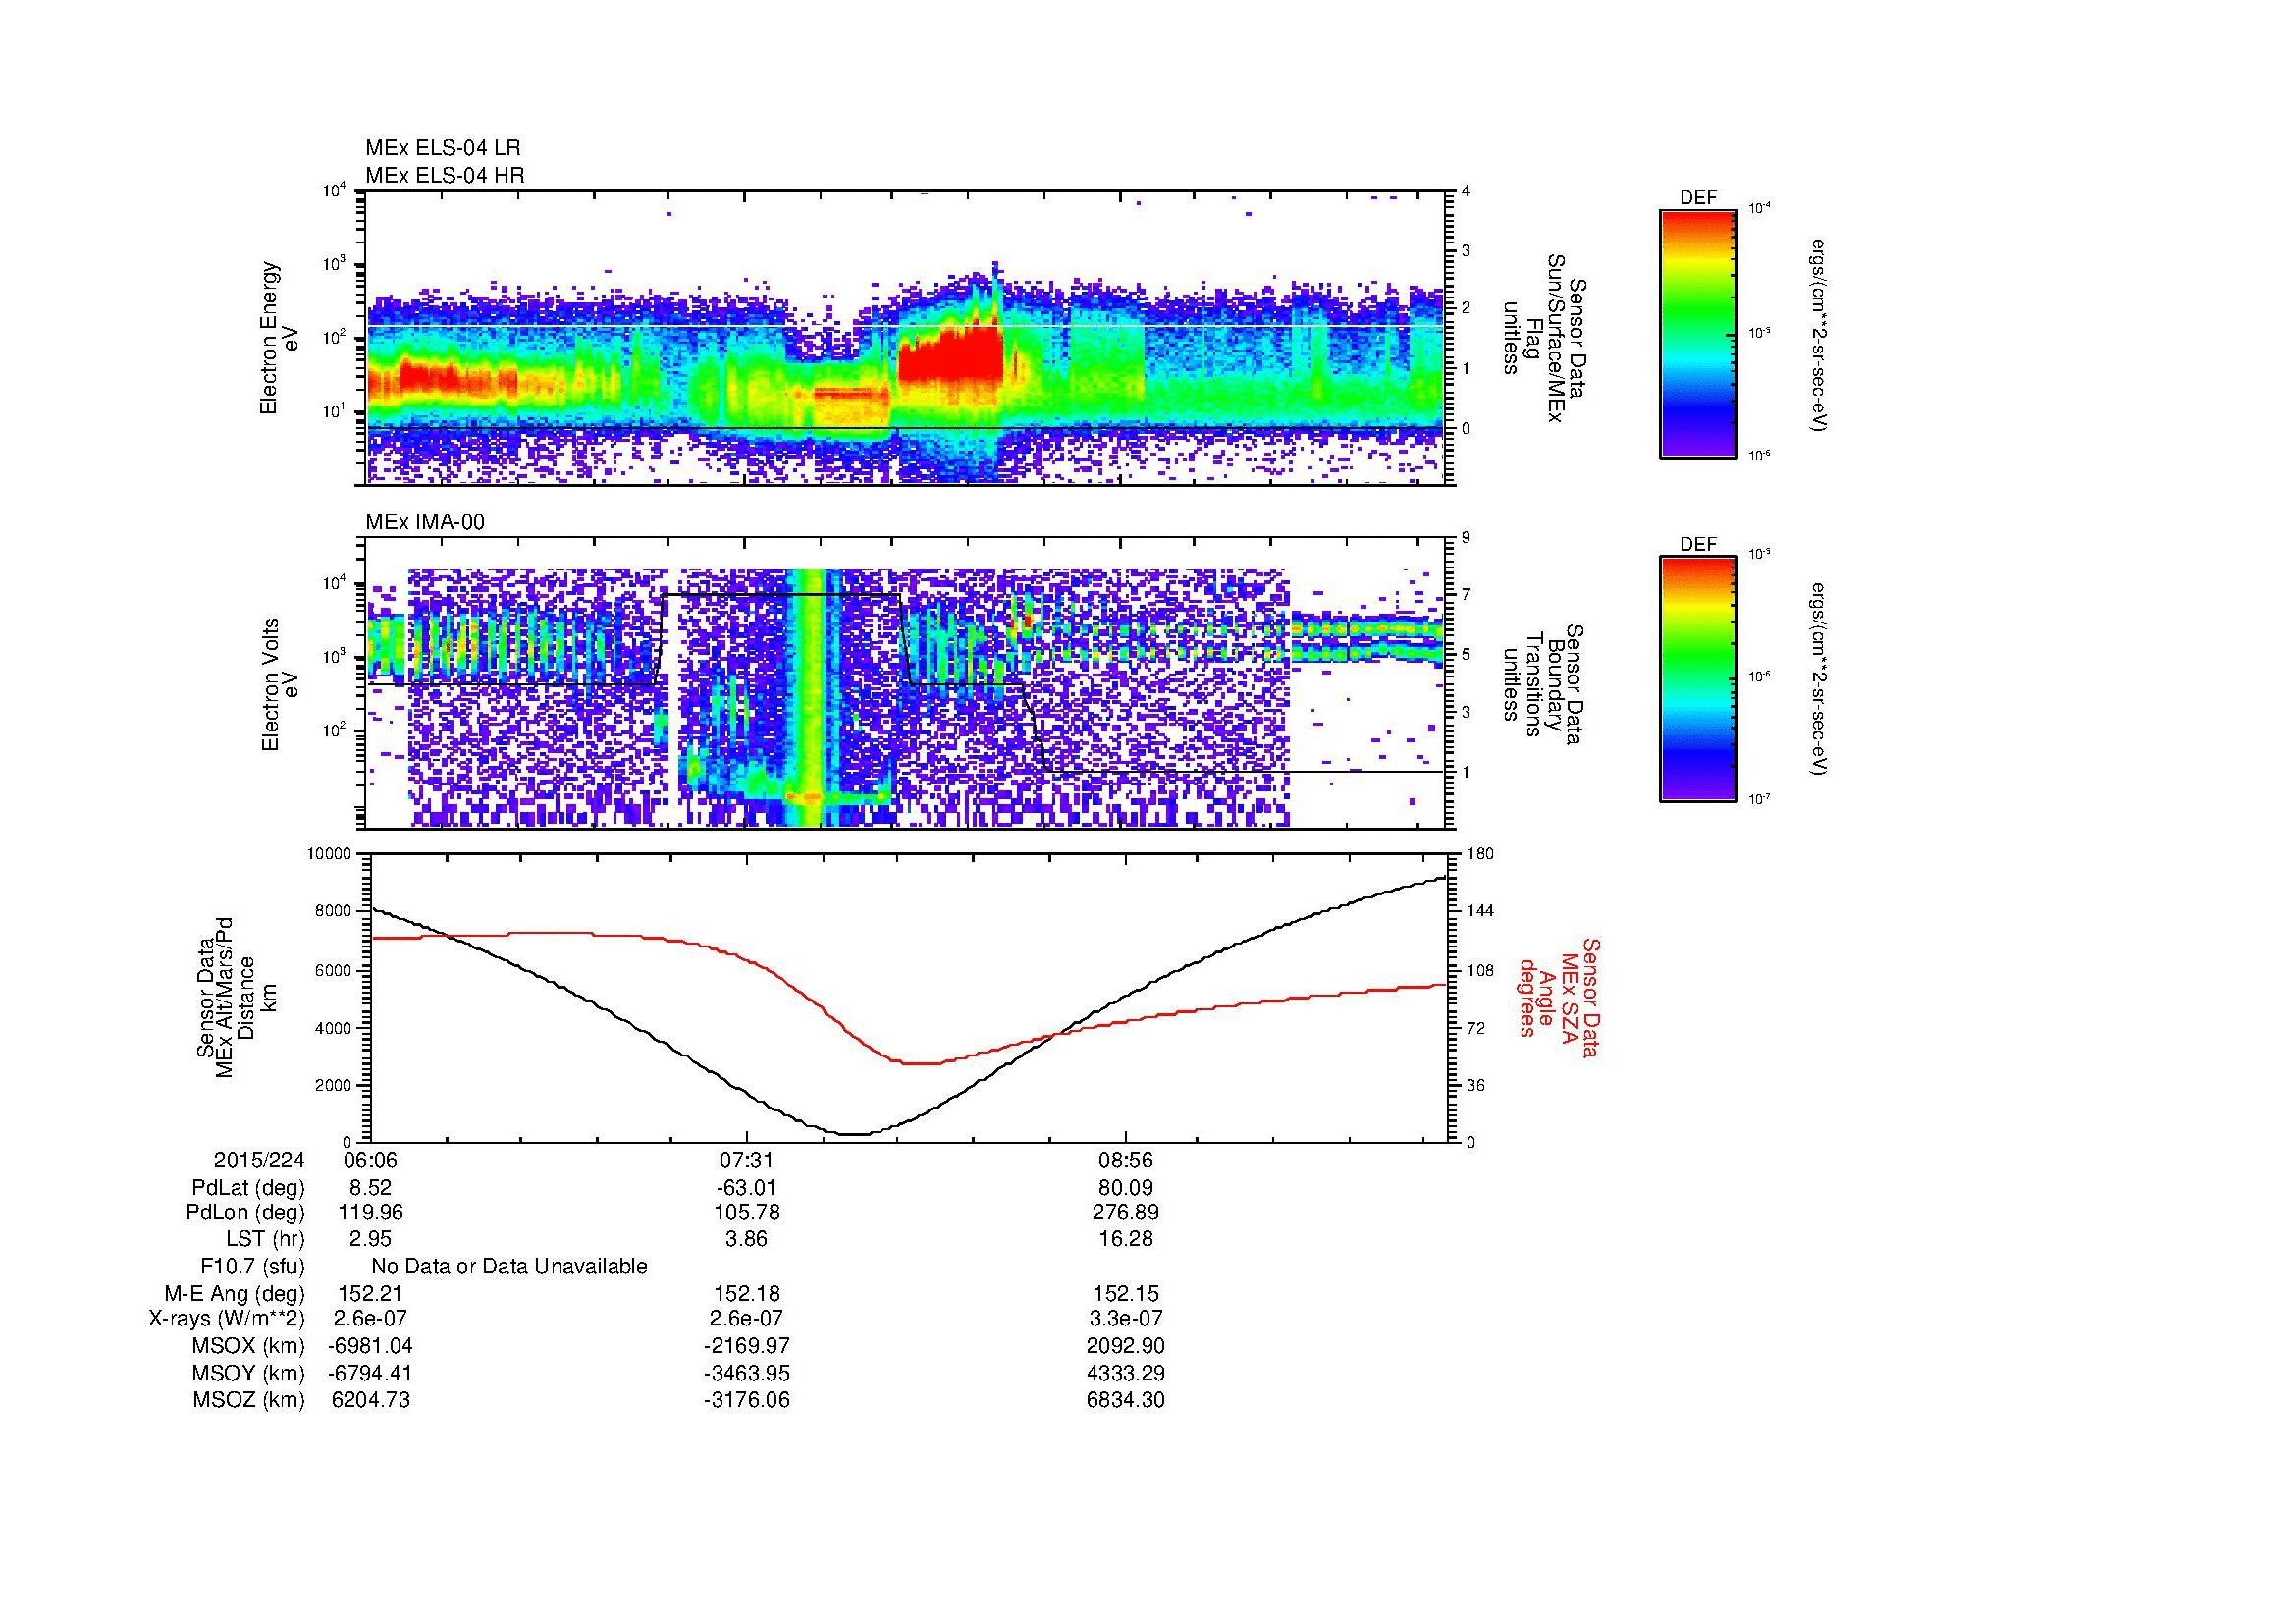
Task: Click the '08:56' time tick label
Action: (x=1126, y=1160)
